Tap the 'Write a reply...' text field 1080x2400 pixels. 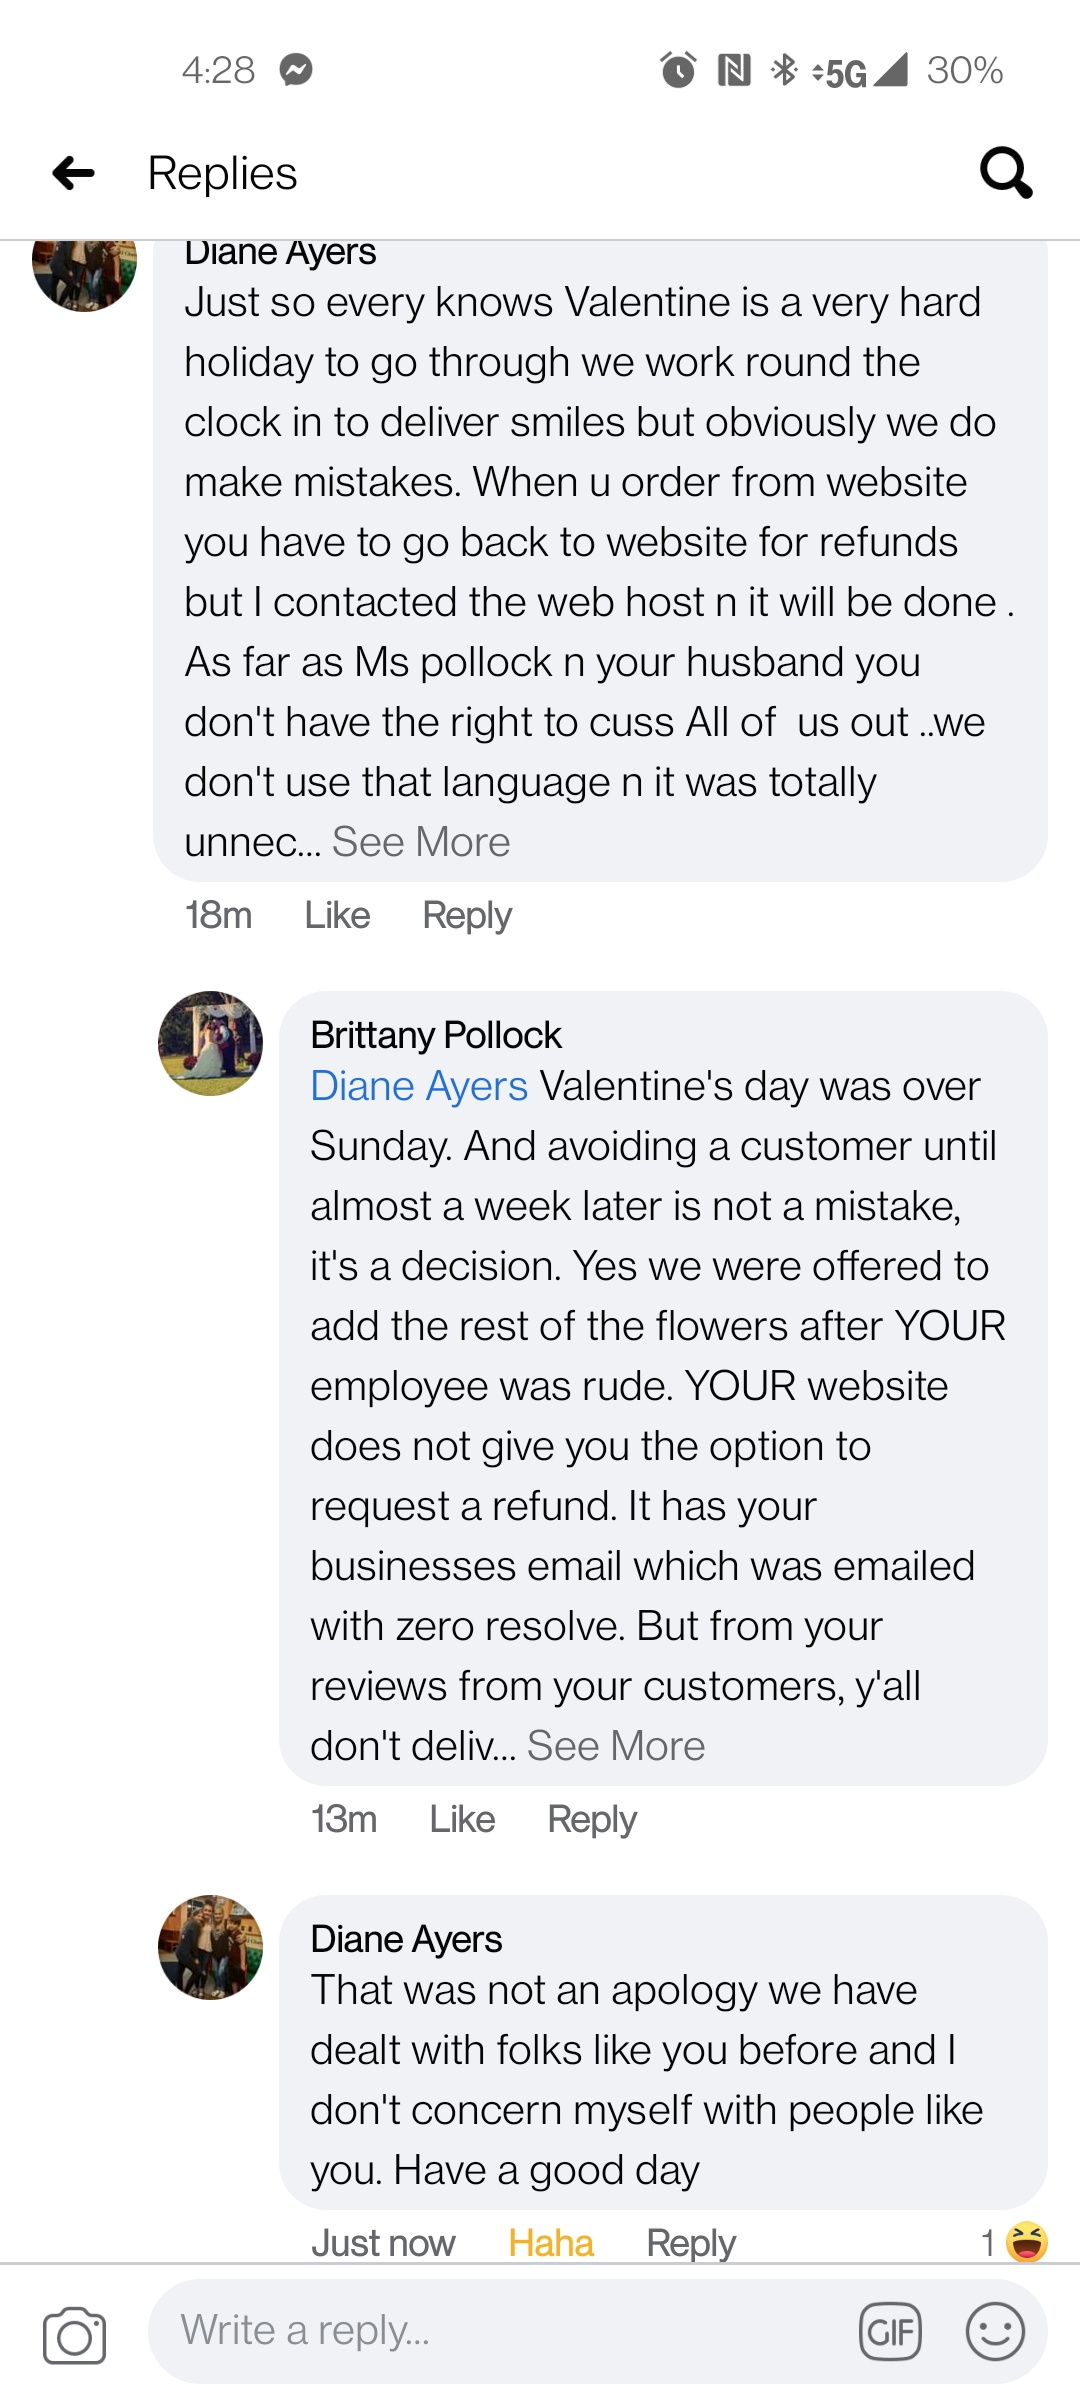tap(500, 2331)
